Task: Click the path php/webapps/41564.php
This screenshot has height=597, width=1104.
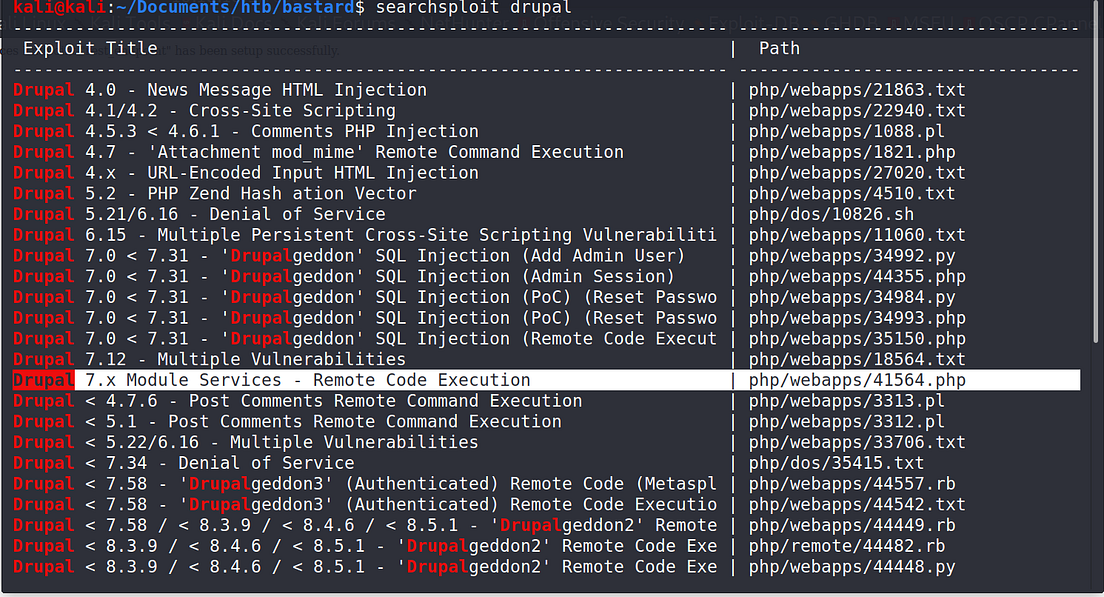Action: [856, 379]
